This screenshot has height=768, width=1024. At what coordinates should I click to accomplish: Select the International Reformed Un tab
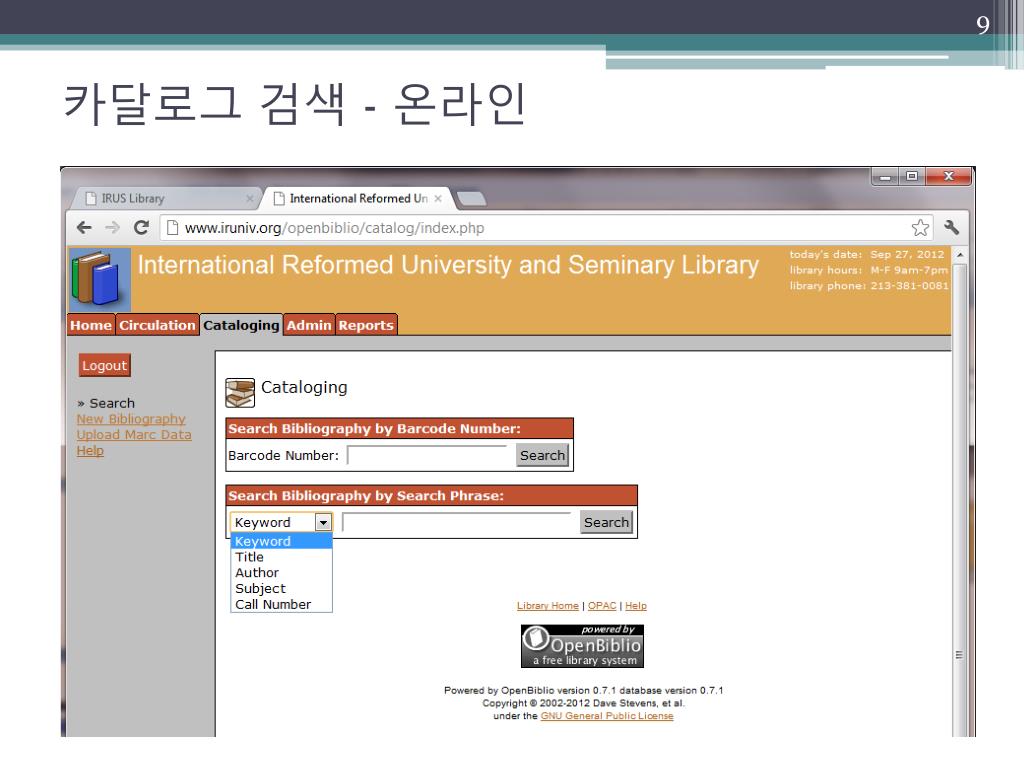tap(357, 199)
